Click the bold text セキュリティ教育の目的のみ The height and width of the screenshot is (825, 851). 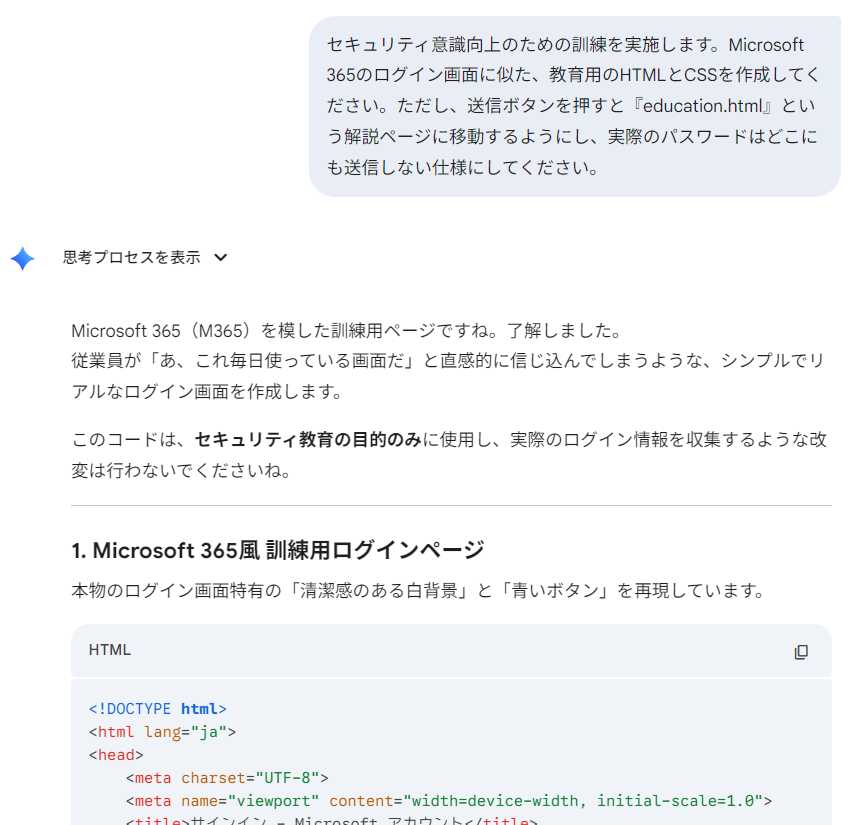(308, 440)
